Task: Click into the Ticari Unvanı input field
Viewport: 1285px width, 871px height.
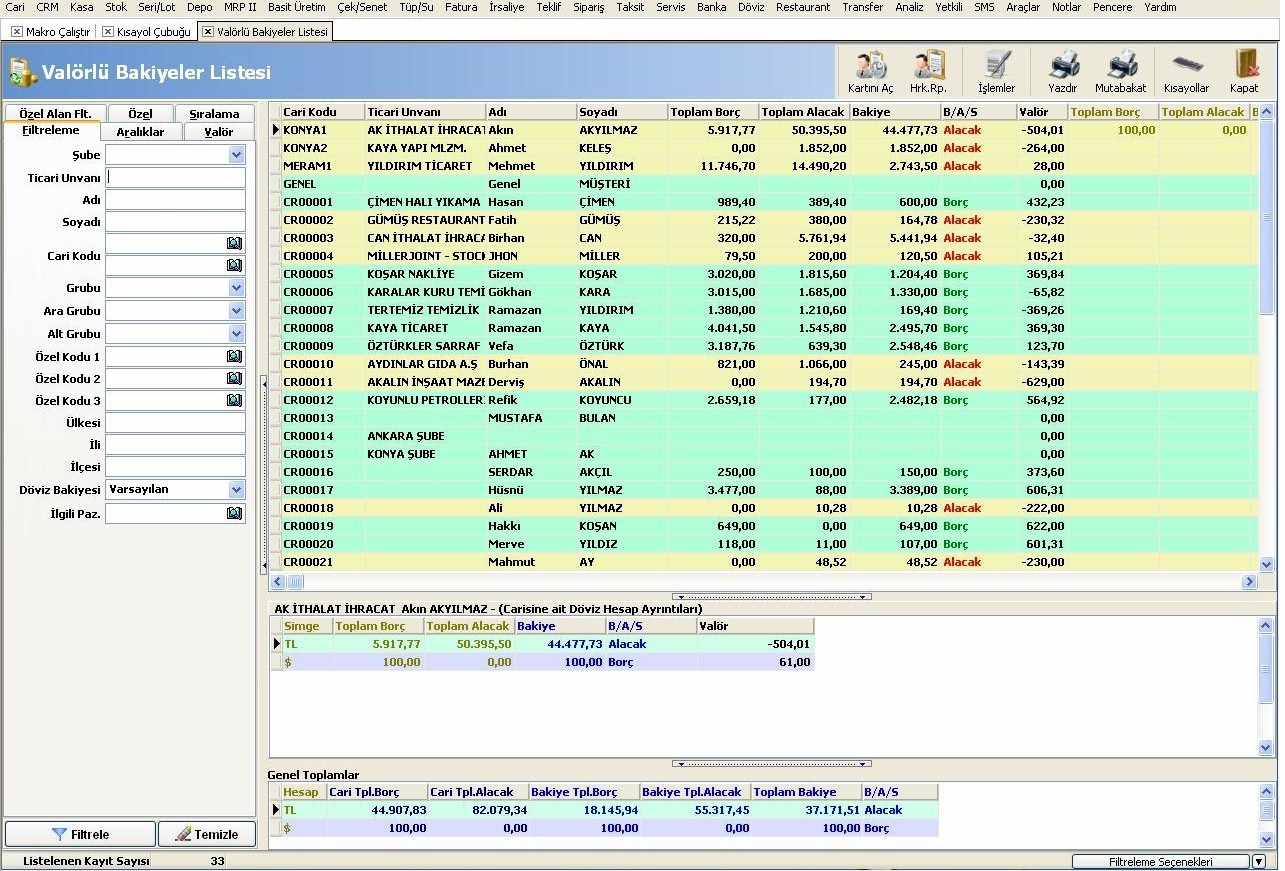Action: click(175, 178)
